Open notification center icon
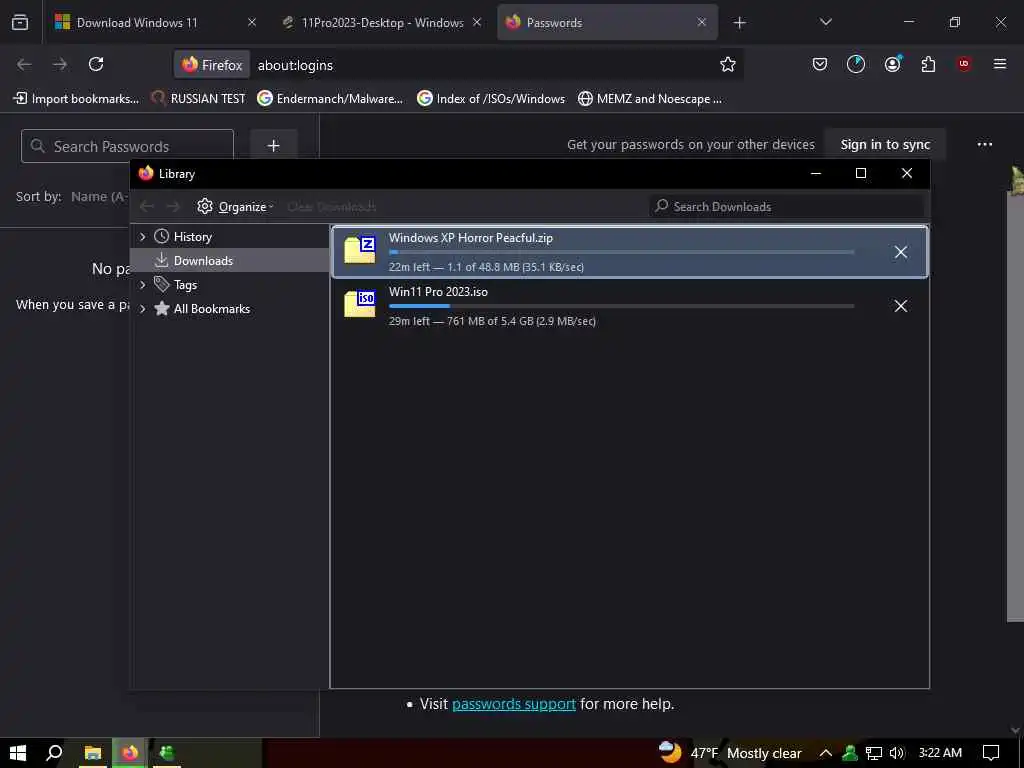Viewport: 1024px width, 768px height. (x=991, y=753)
